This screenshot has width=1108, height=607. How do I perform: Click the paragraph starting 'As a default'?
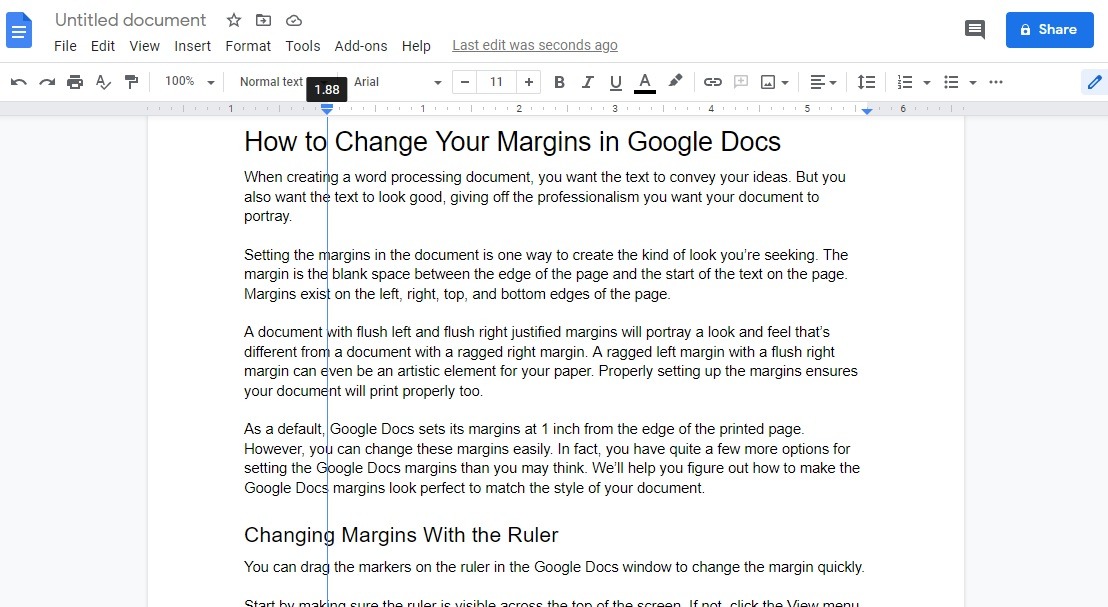(552, 459)
